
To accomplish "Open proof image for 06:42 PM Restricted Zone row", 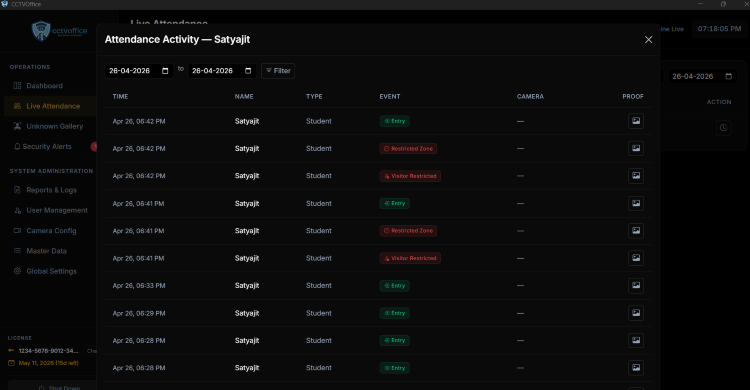I will [x=636, y=148].
